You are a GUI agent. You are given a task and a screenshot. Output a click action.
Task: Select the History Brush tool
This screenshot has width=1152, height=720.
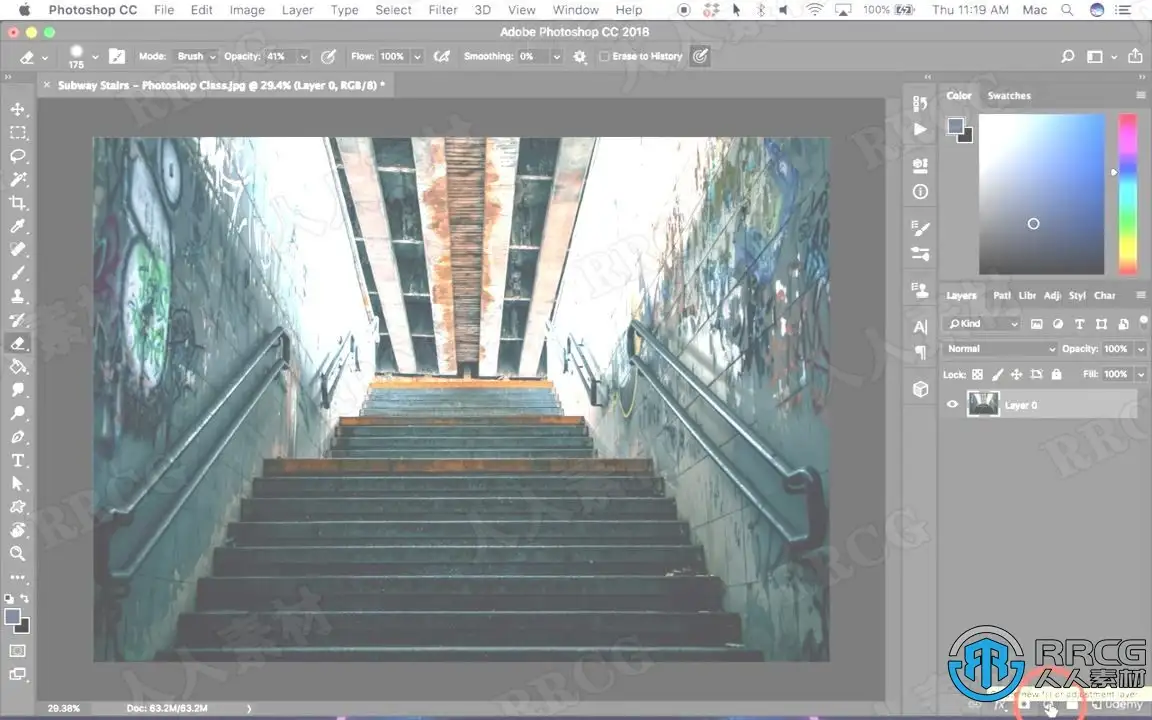coord(18,320)
